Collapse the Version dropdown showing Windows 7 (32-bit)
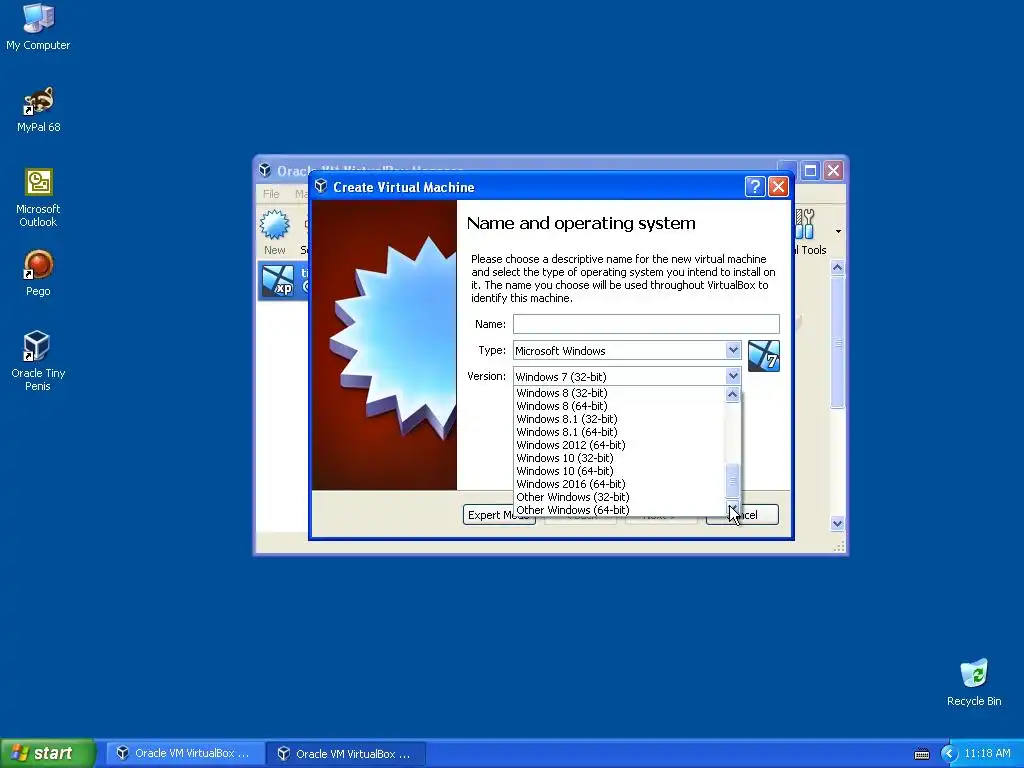 point(627,377)
